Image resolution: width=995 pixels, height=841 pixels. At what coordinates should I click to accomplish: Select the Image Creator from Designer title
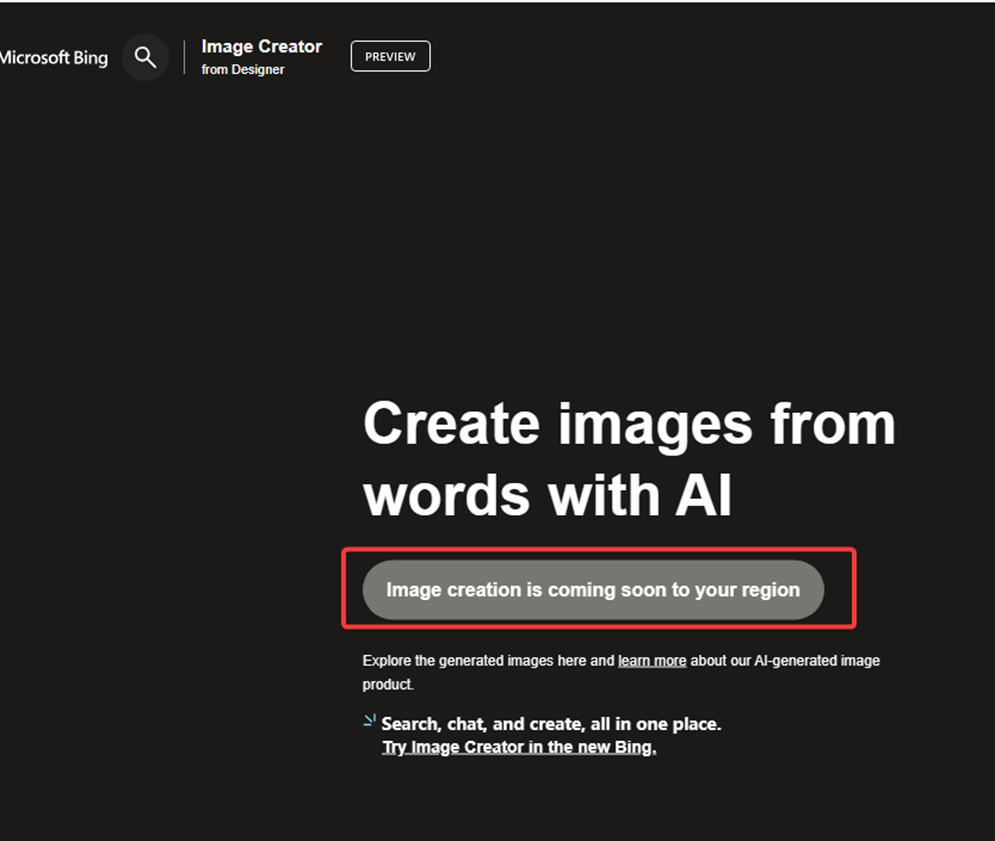tap(261, 57)
